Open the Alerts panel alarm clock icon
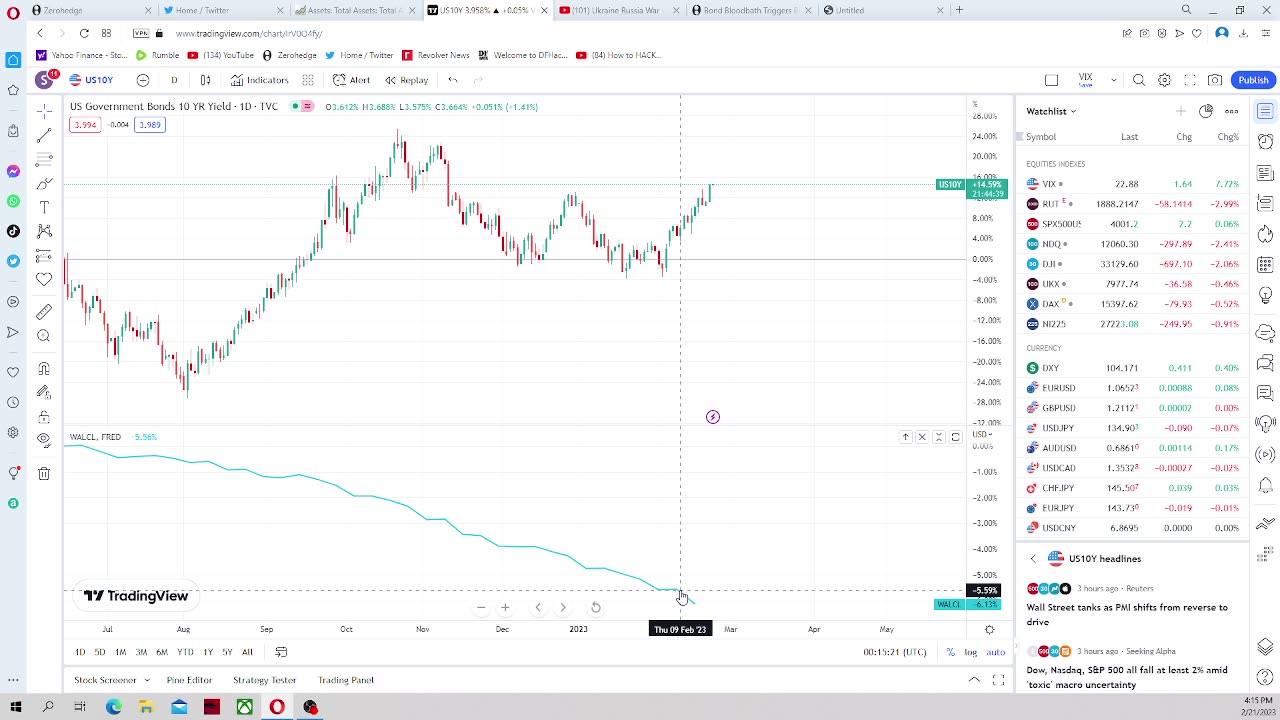Viewport: 1280px width, 720px height. (x=1265, y=142)
